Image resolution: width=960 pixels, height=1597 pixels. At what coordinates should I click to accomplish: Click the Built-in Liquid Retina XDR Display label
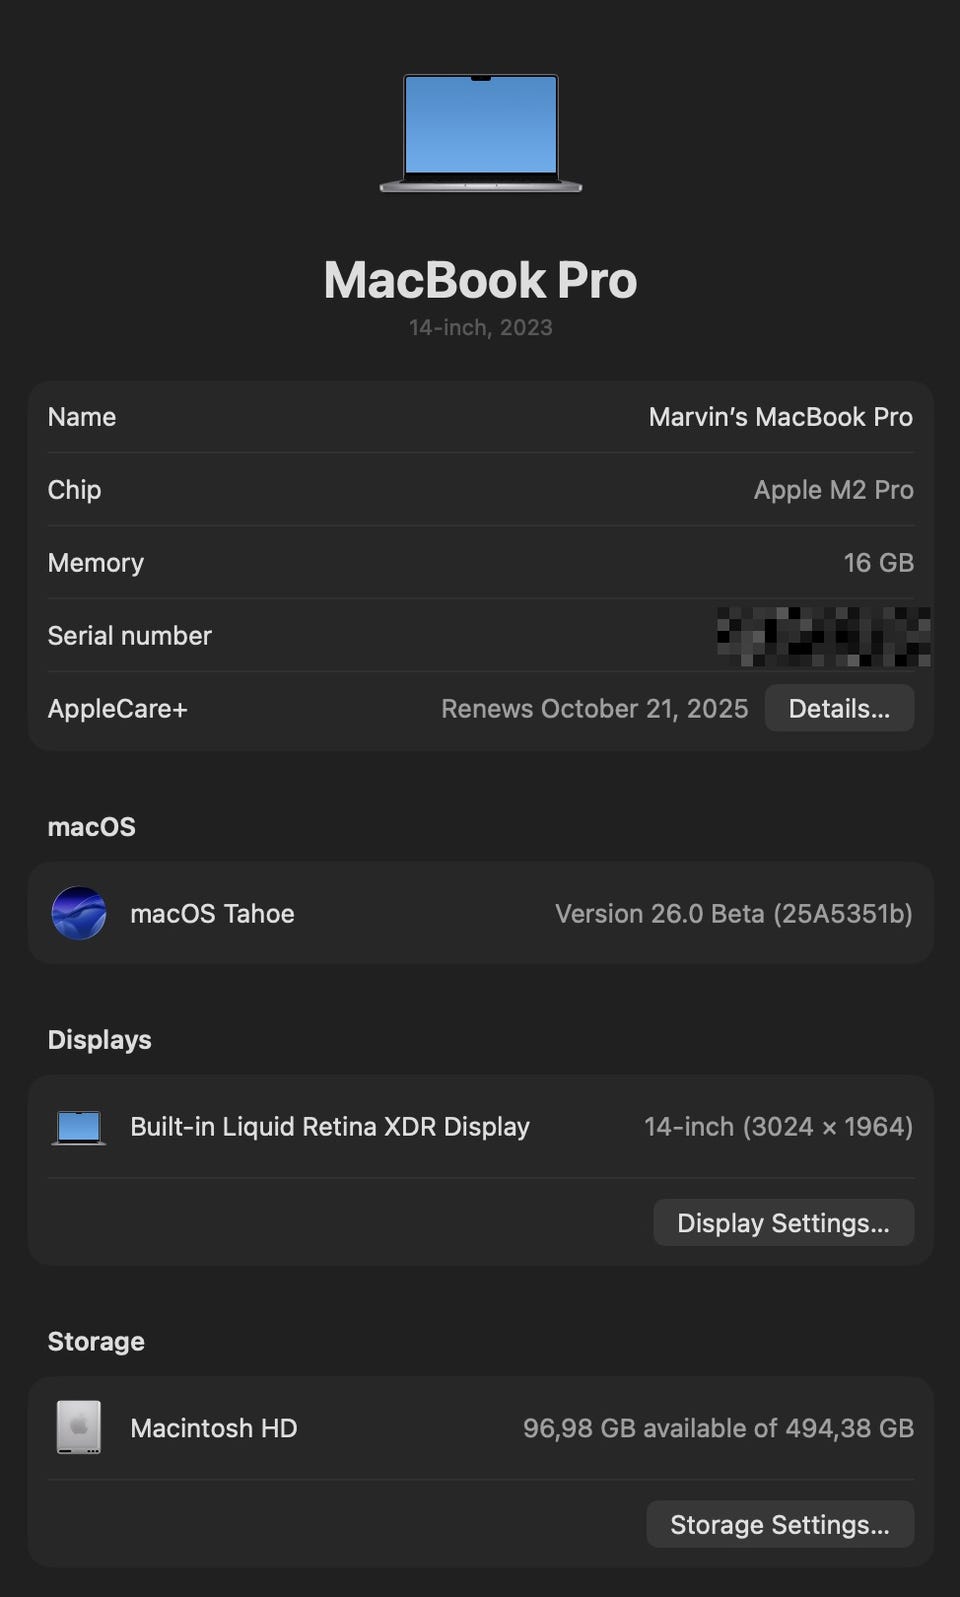[x=329, y=1127]
